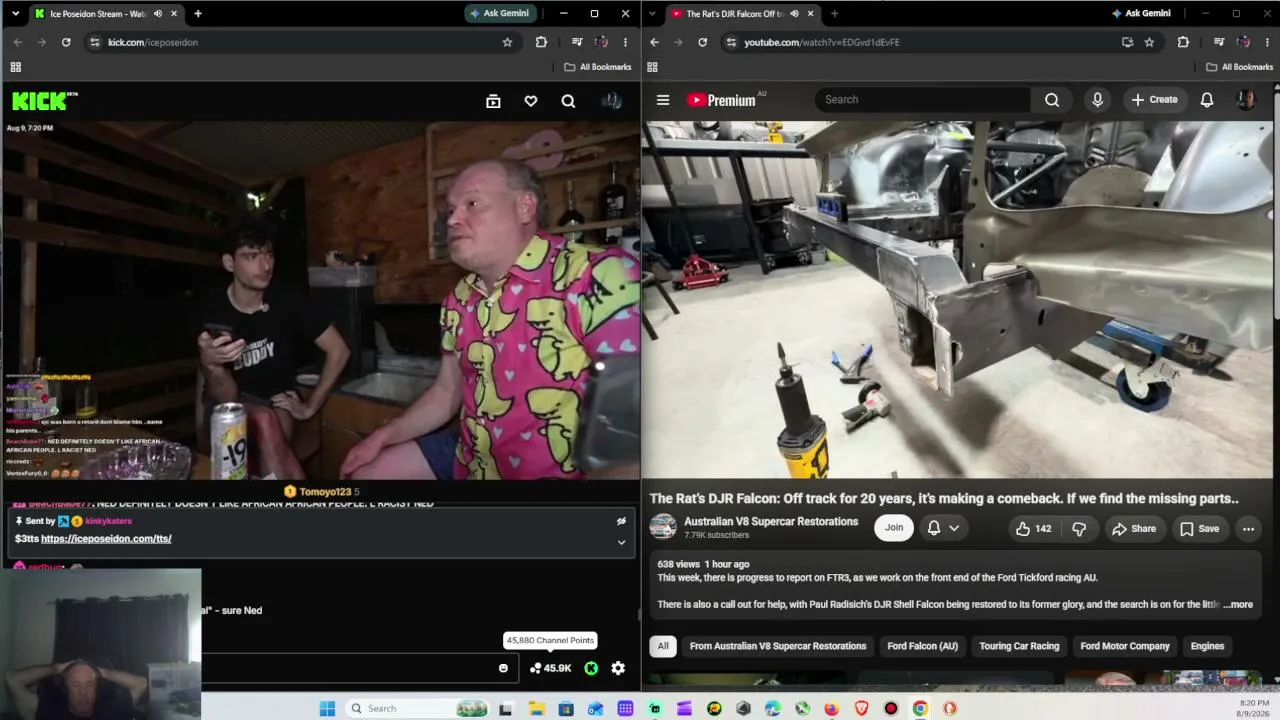Open the emote picker in Kick chat
The image size is (1280, 720).
pyautogui.click(x=503, y=668)
